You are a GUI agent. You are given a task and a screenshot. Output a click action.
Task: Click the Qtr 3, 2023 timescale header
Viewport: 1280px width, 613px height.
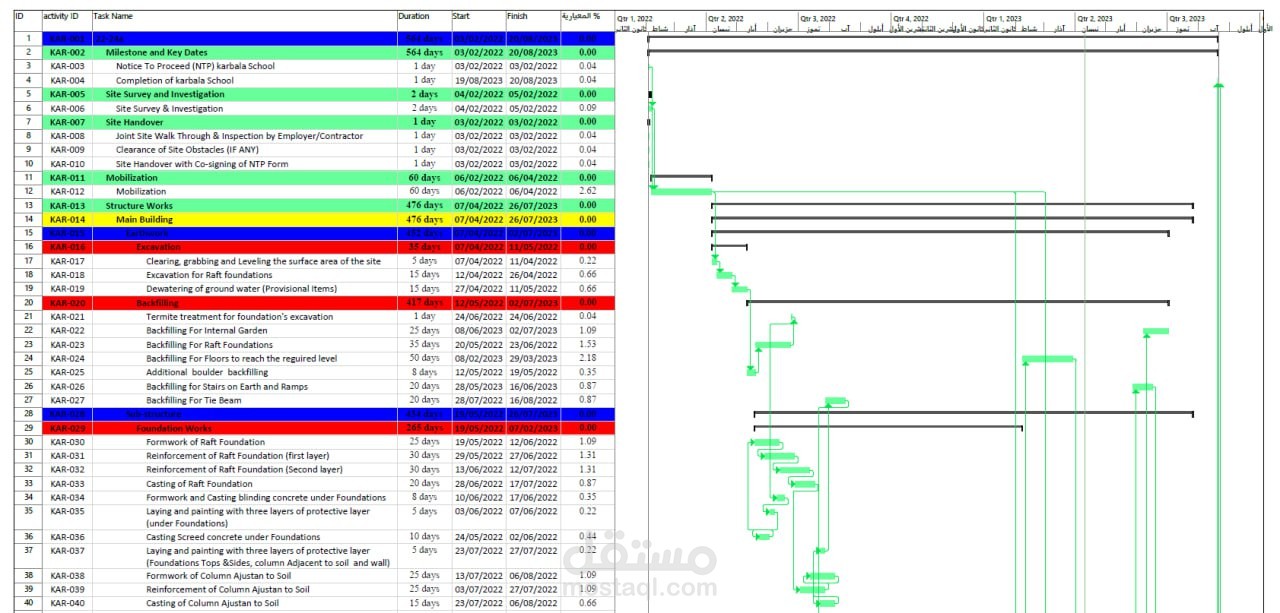coord(1188,19)
